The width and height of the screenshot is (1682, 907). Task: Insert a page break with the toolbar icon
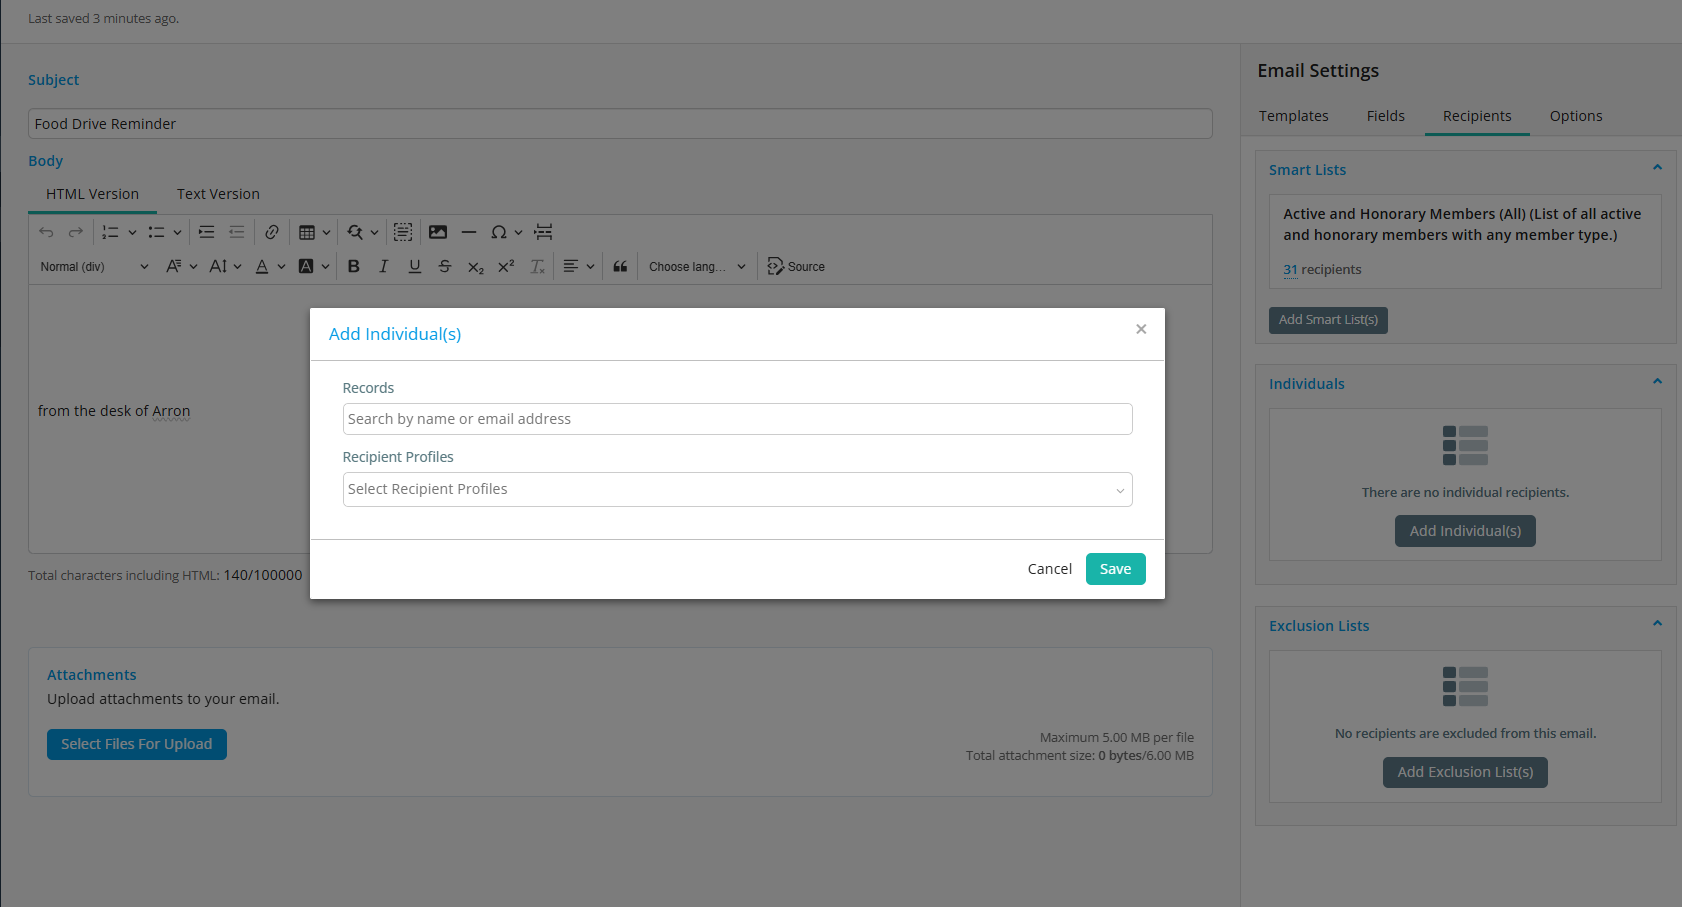tap(543, 232)
